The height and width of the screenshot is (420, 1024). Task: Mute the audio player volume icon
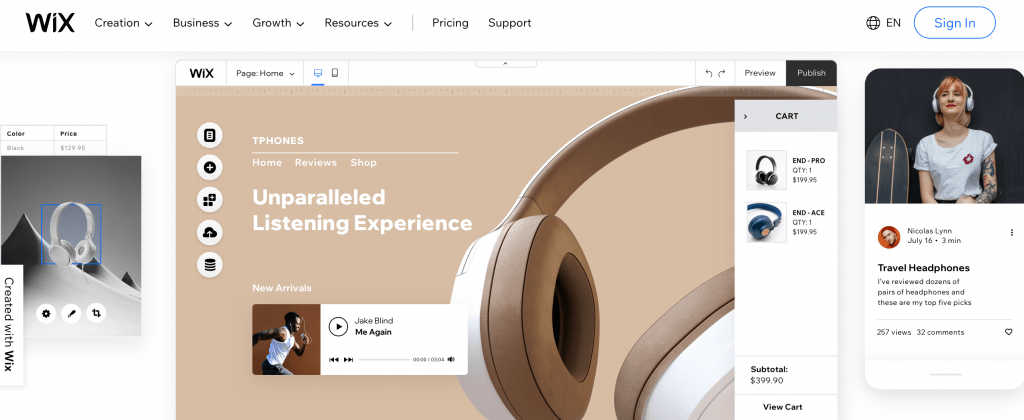(451, 359)
